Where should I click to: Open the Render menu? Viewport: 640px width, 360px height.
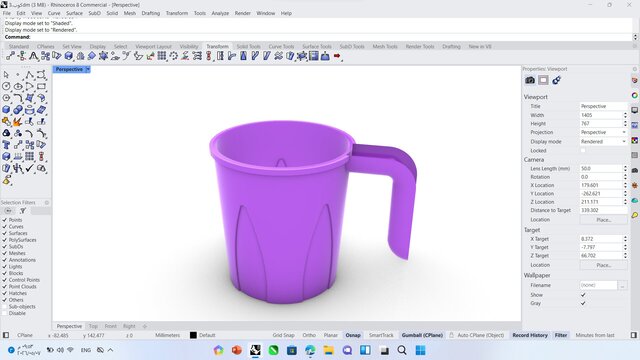tap(242, 13)
